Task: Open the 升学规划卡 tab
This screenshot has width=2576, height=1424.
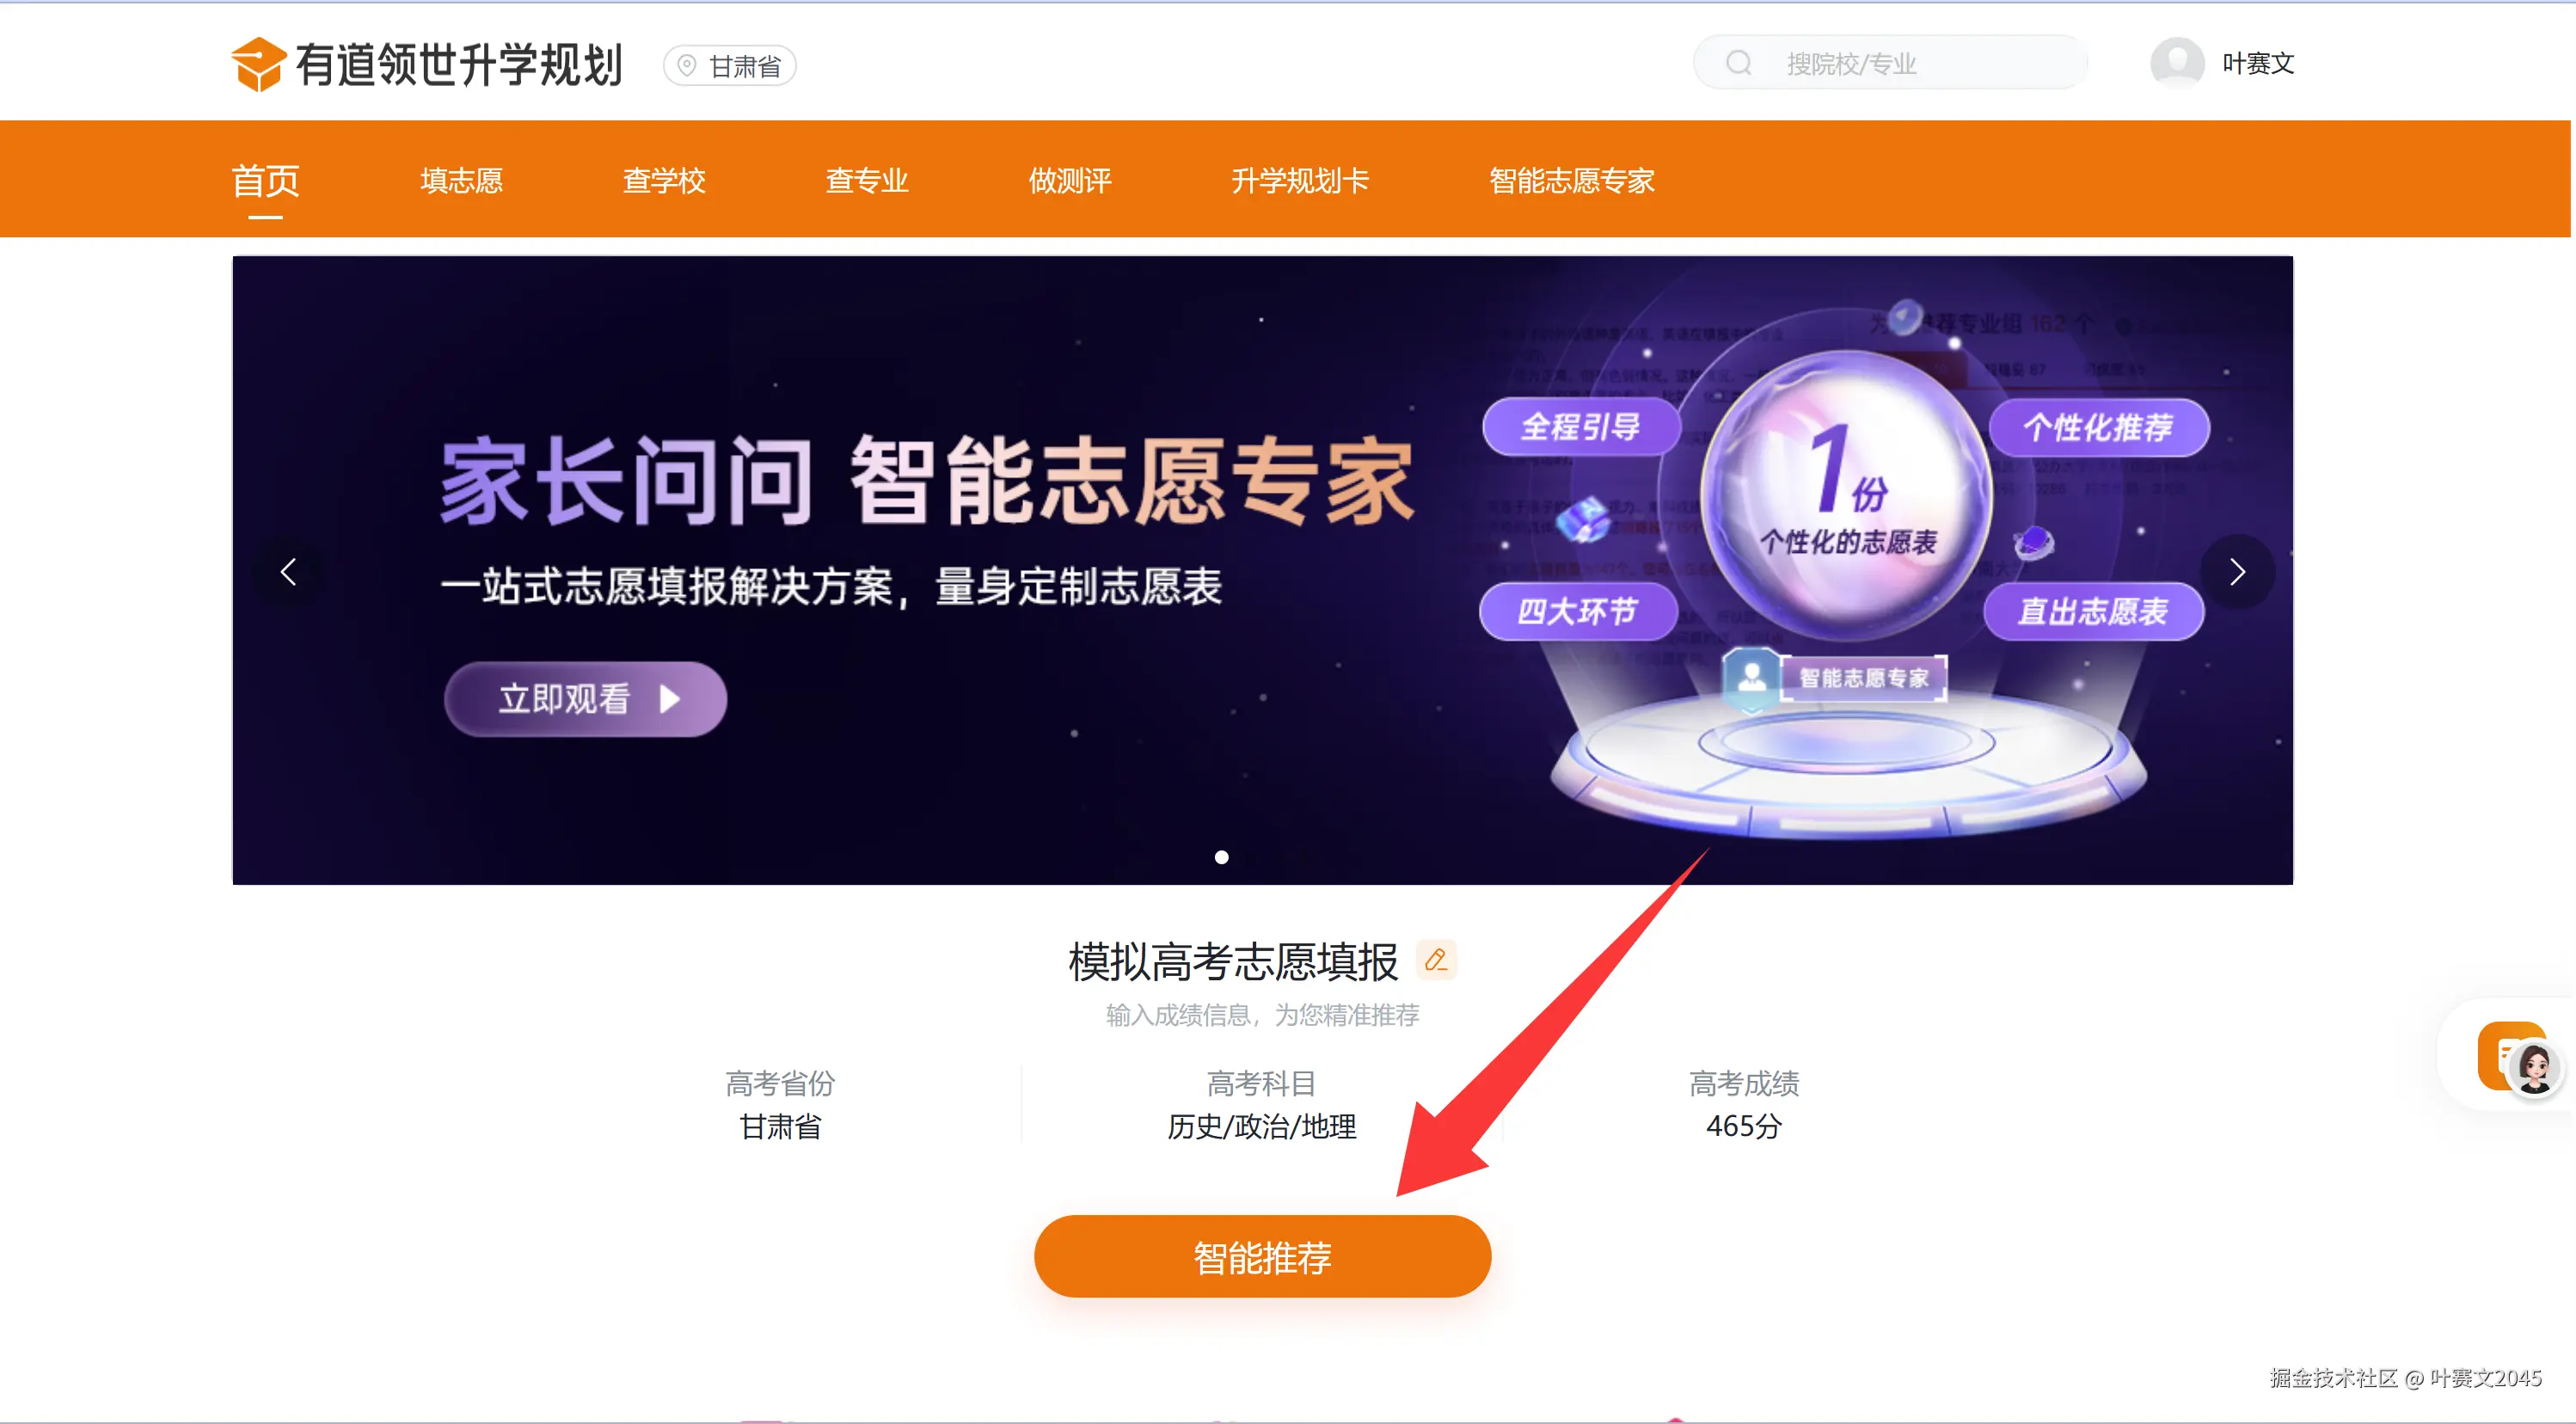Action: pyautogui.click(x=1300, y=181)
